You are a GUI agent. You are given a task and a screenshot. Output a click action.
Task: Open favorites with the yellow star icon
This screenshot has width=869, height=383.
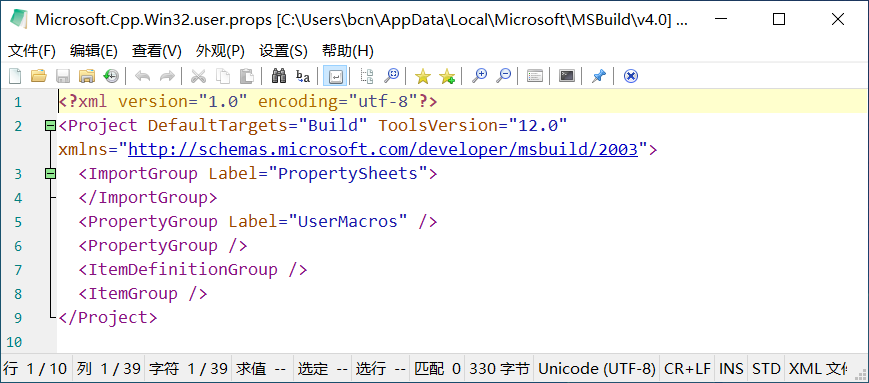(x=423, y=76)
